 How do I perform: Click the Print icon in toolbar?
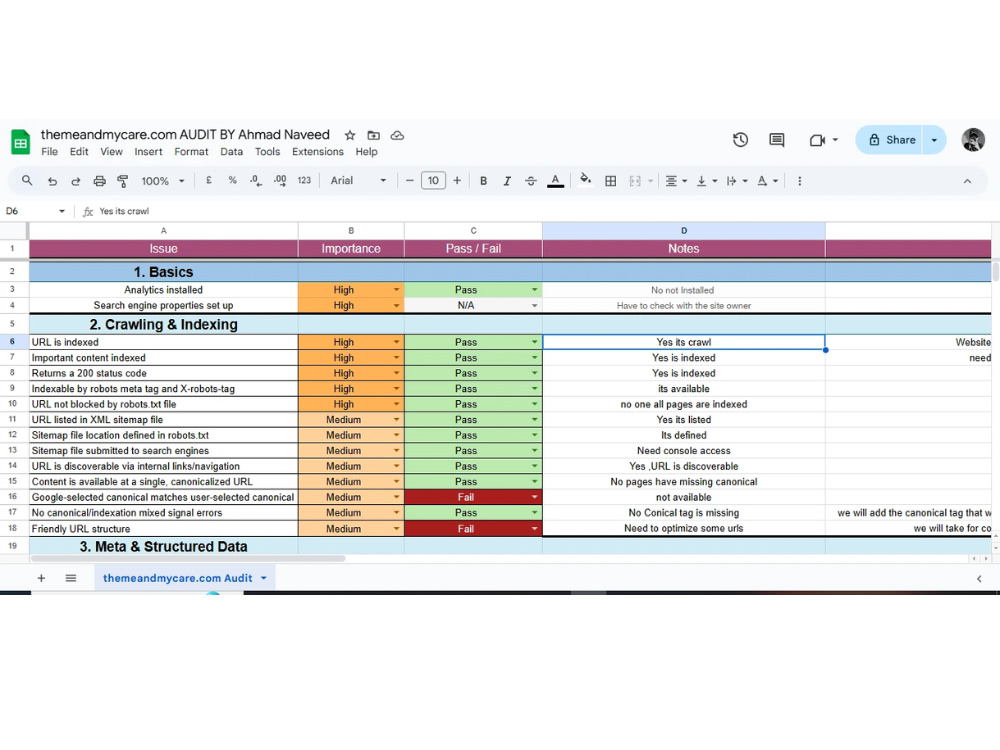click(99, 181)
